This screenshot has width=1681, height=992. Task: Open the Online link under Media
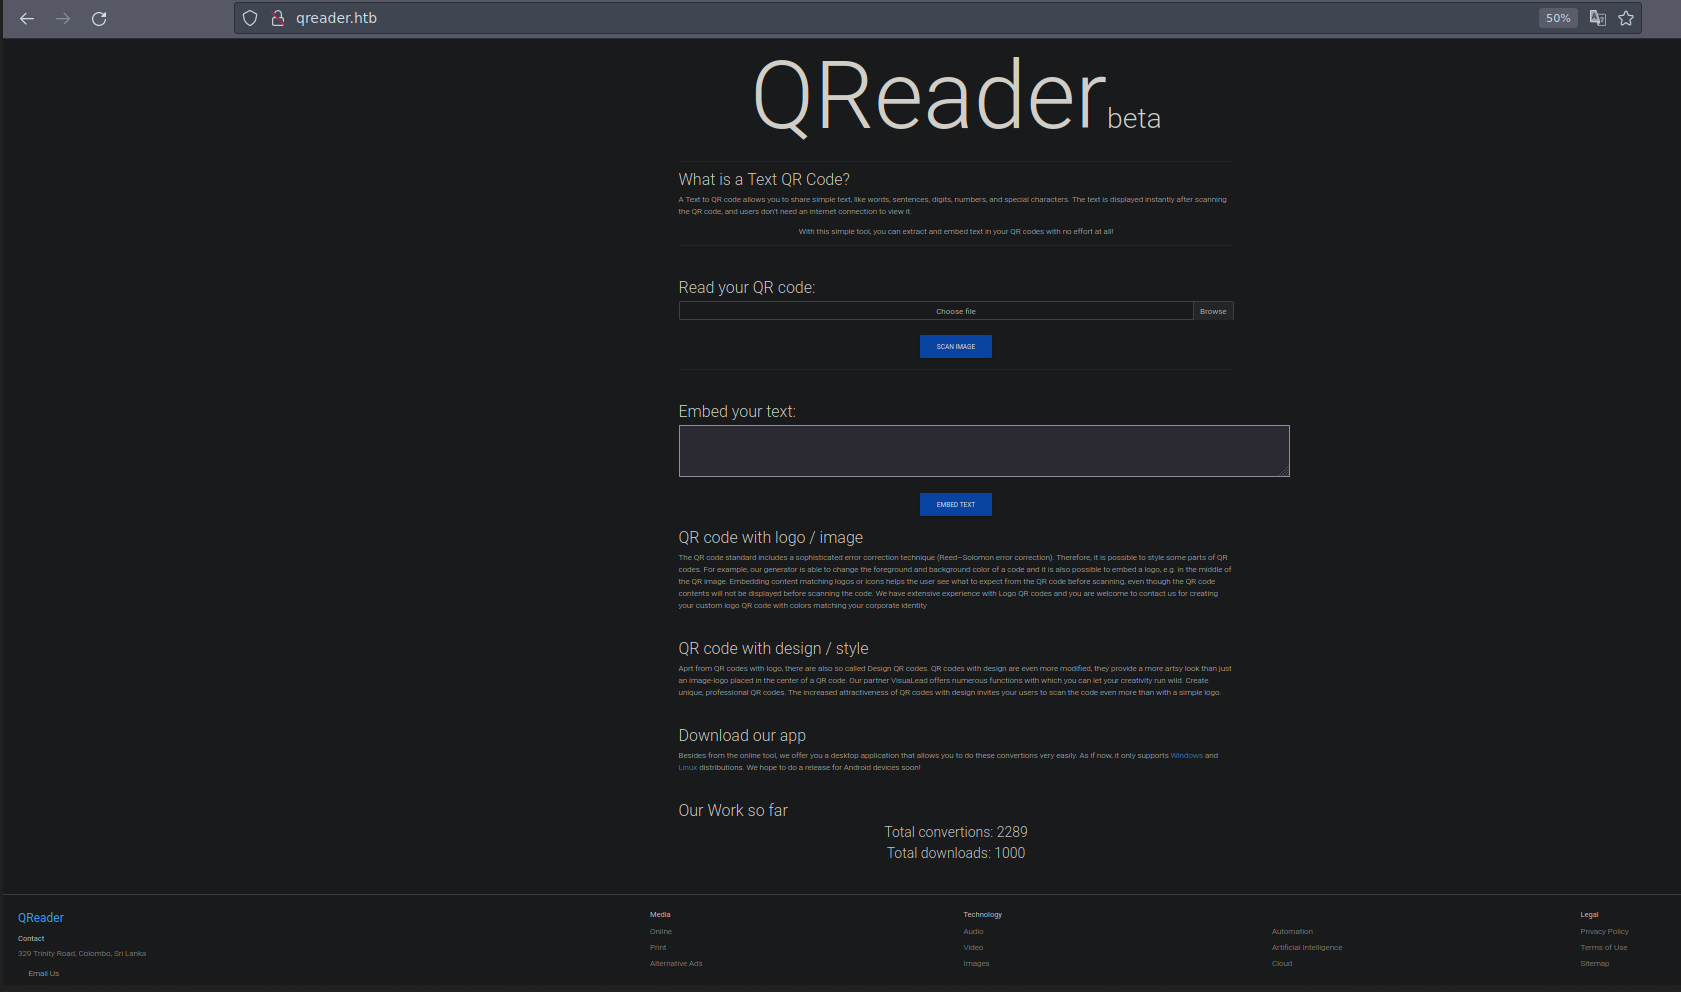tap(661, 931)
